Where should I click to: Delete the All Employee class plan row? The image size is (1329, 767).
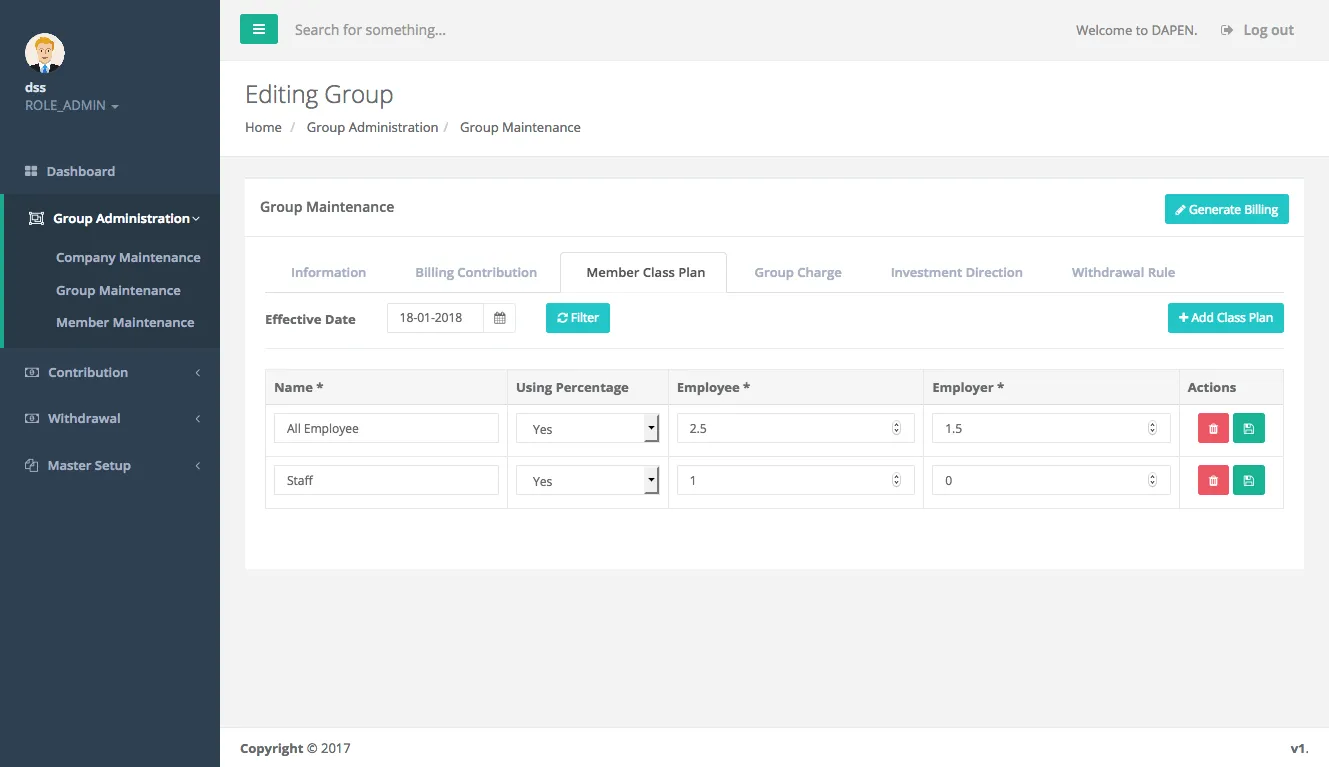pyautogui.click(x=1213, y=428)
